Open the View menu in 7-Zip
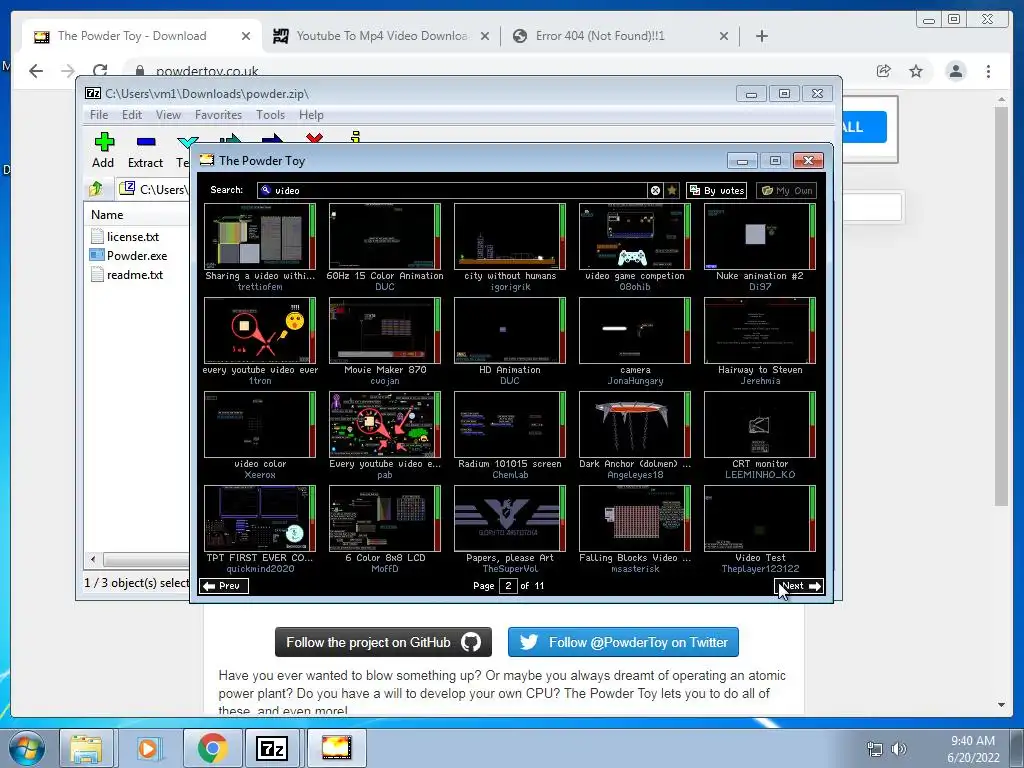1024x768 pixels. pyautogui.click(x=168, y=115)
